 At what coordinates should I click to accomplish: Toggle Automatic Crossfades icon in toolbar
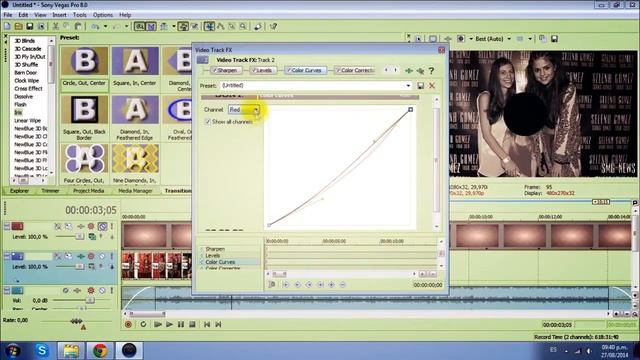151,27
